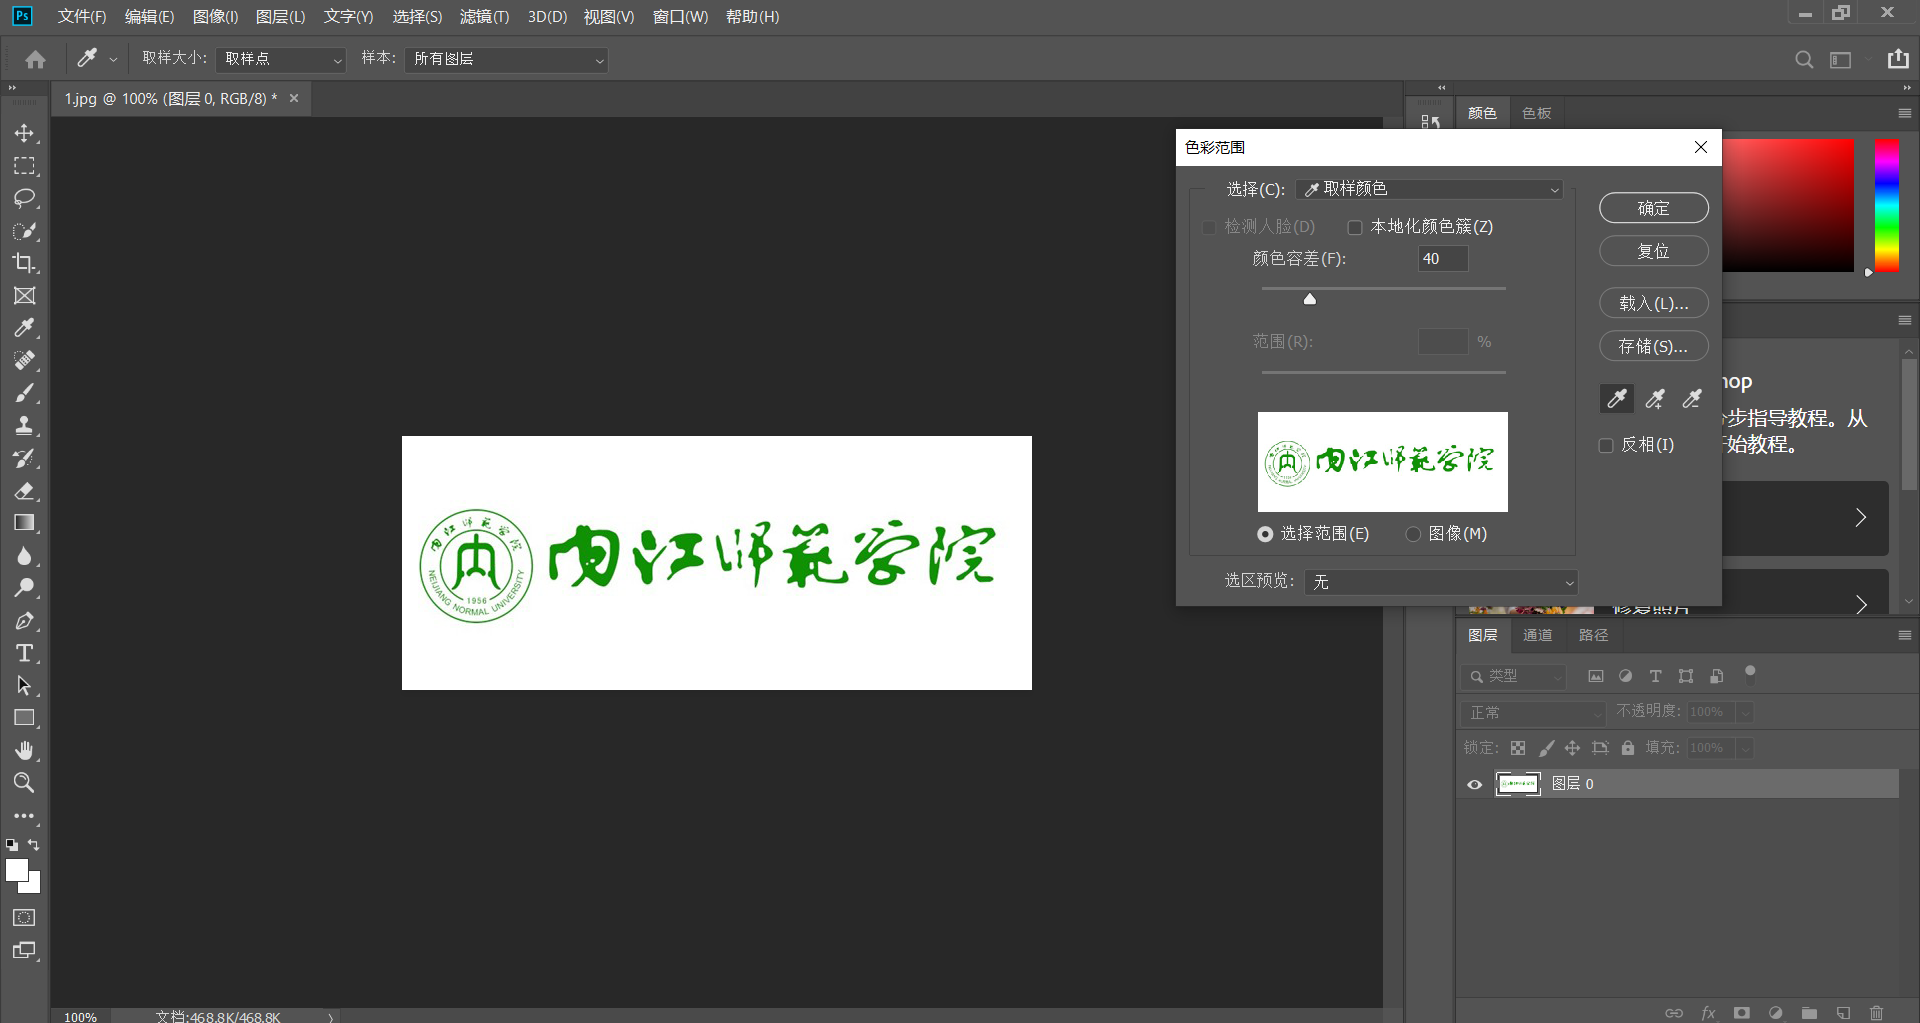Image resolution: width=1920 pixels, height=1023 pixels.
Task: Open the layer filter type (类型) dropdown
Action: pos(1513,676)
